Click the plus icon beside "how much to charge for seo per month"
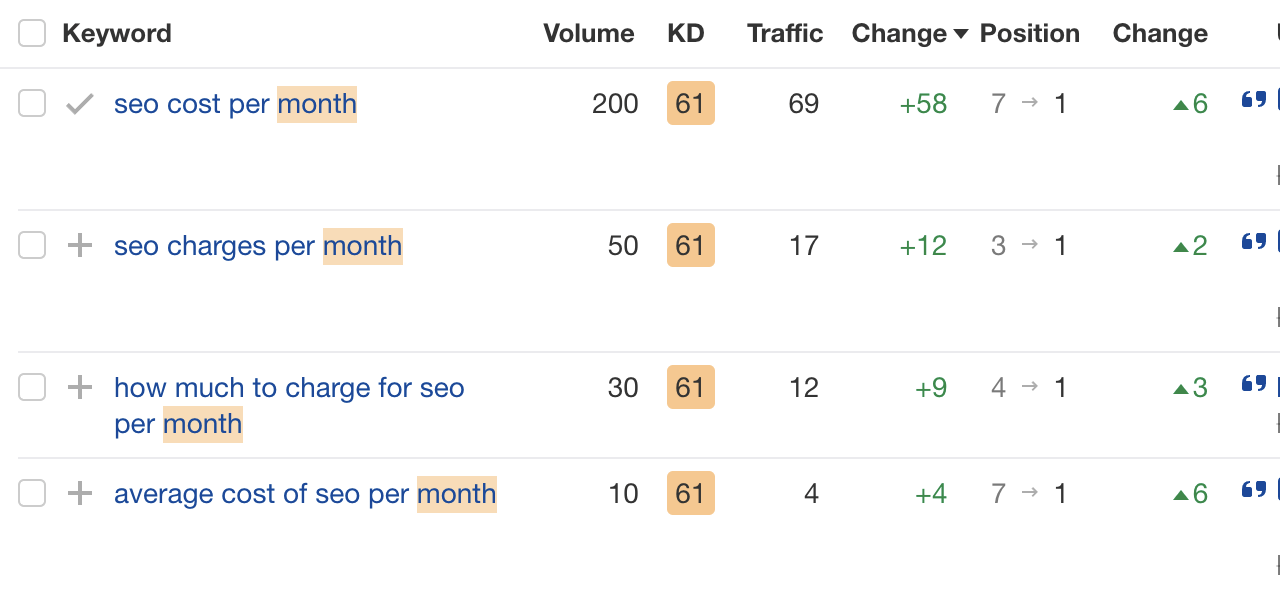1280x594 pixels. [79, 387]
